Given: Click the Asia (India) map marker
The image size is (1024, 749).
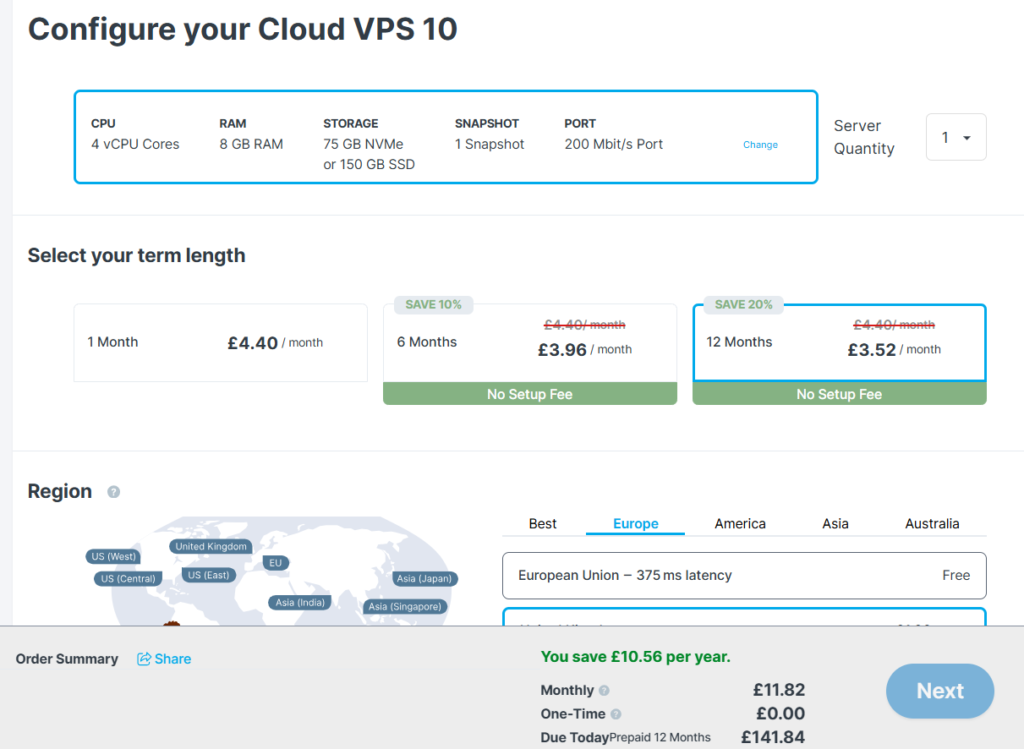Looking at the screenshot, I should (300, 602).
